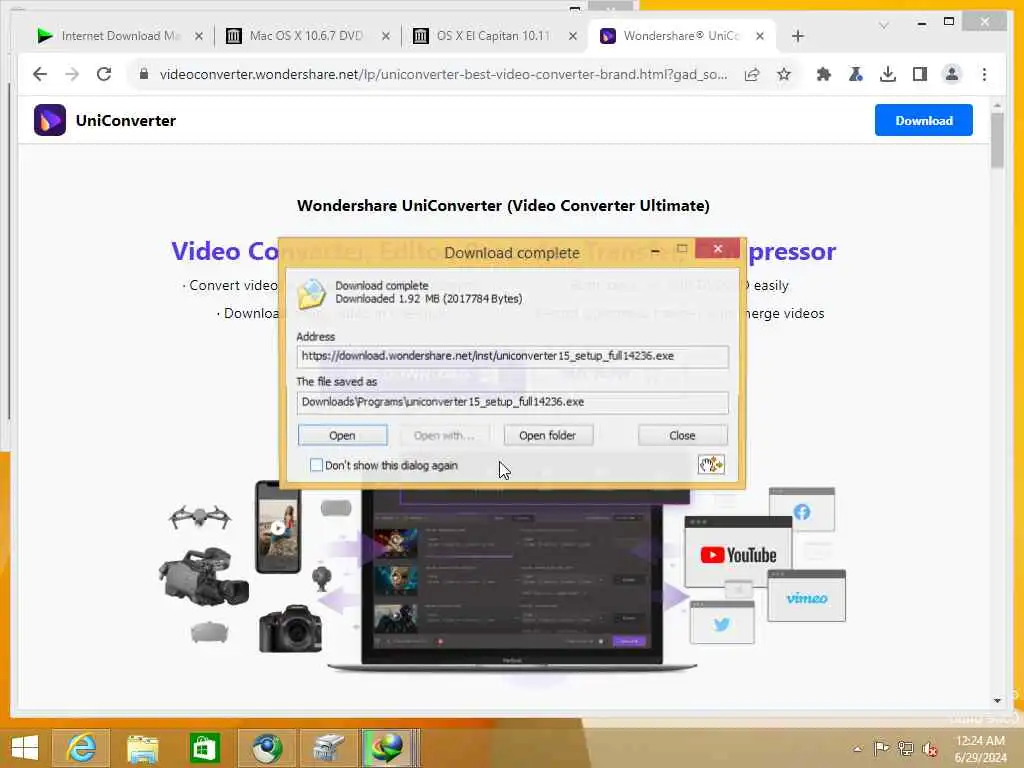Open the Chrome three-dot menu
The width and height of the screenshot is (1024, 768).
tap(984, 74)
